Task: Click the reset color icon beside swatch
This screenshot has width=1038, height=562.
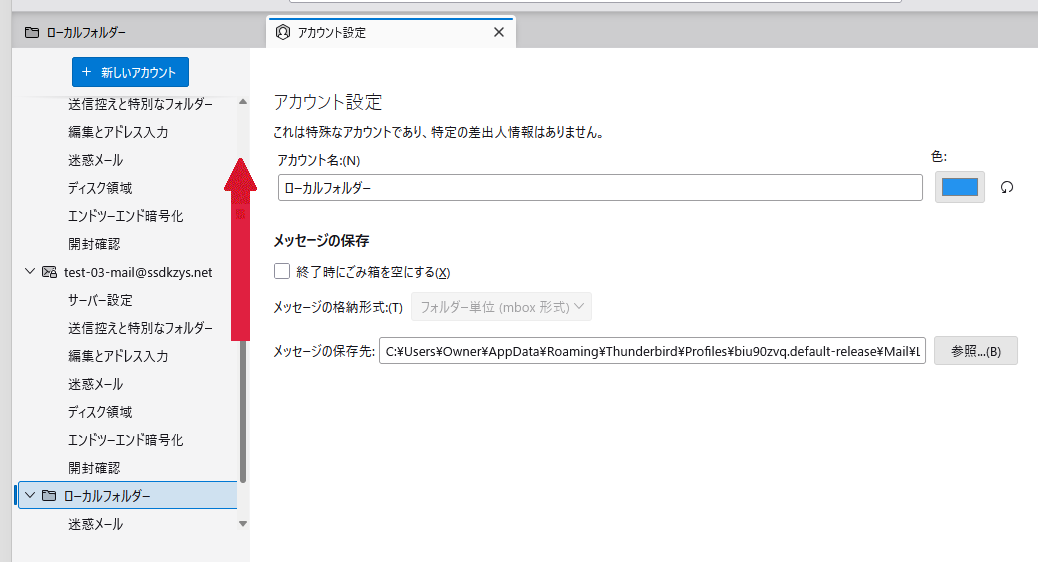Action: click(x=1007, y=187)
